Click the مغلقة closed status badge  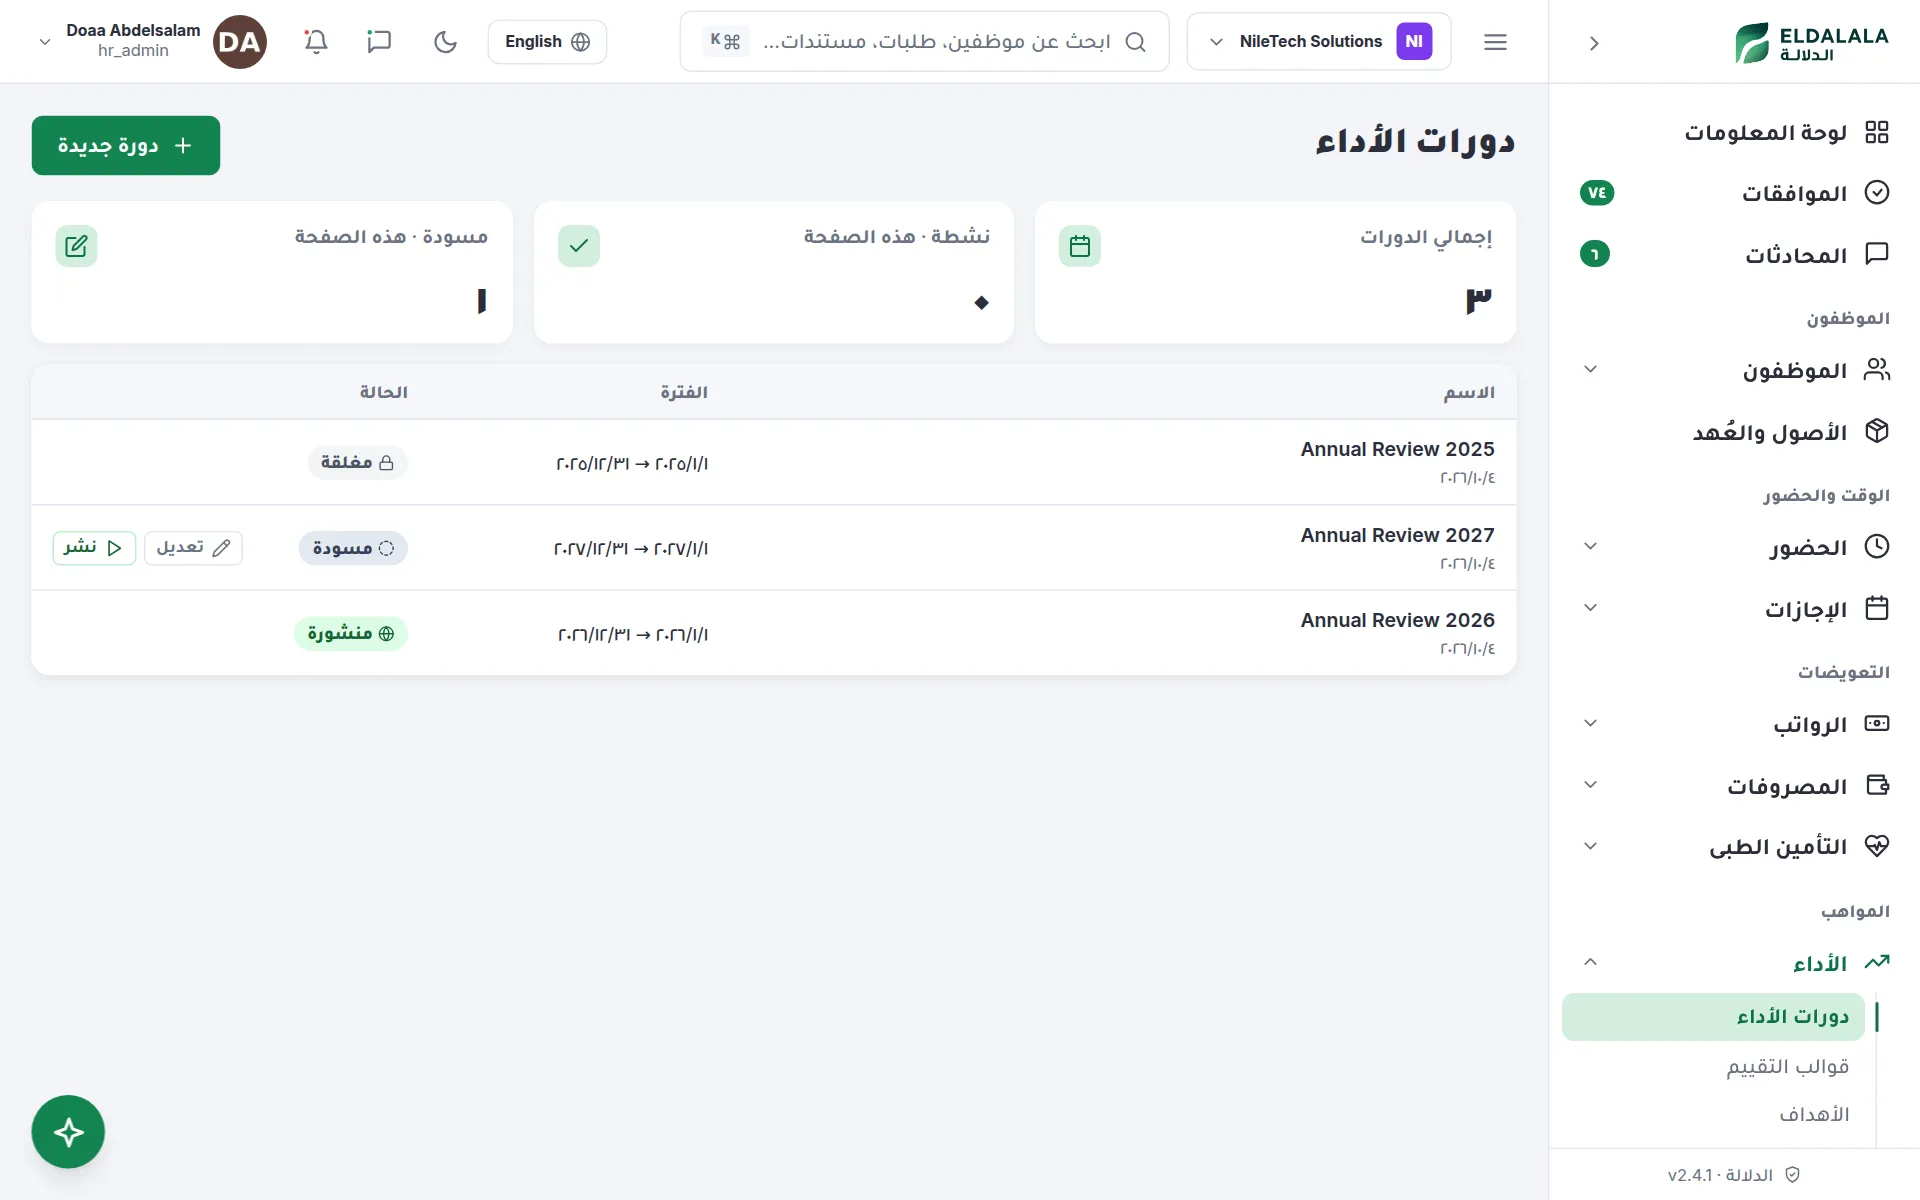point(357,462)
